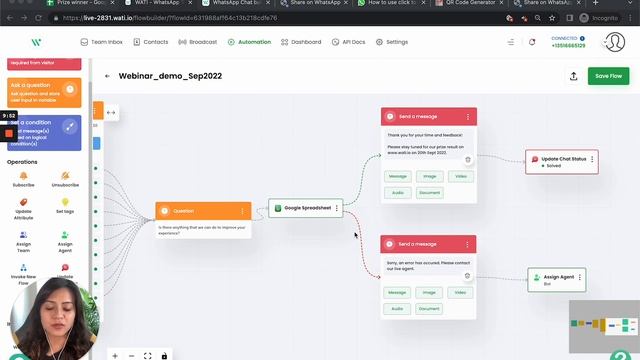The image size is (640, 360).
Task: Open options on lower Send a message node
Action: coord(467,244)
